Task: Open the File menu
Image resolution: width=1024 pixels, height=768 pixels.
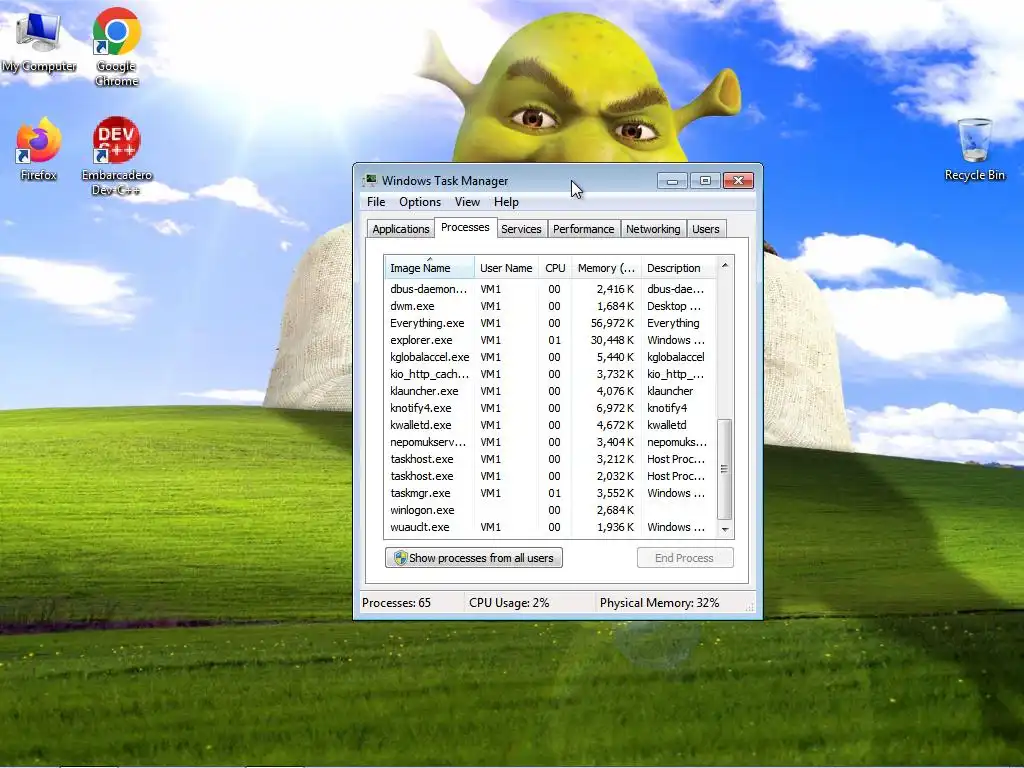Action: click(x=376, y=202)
